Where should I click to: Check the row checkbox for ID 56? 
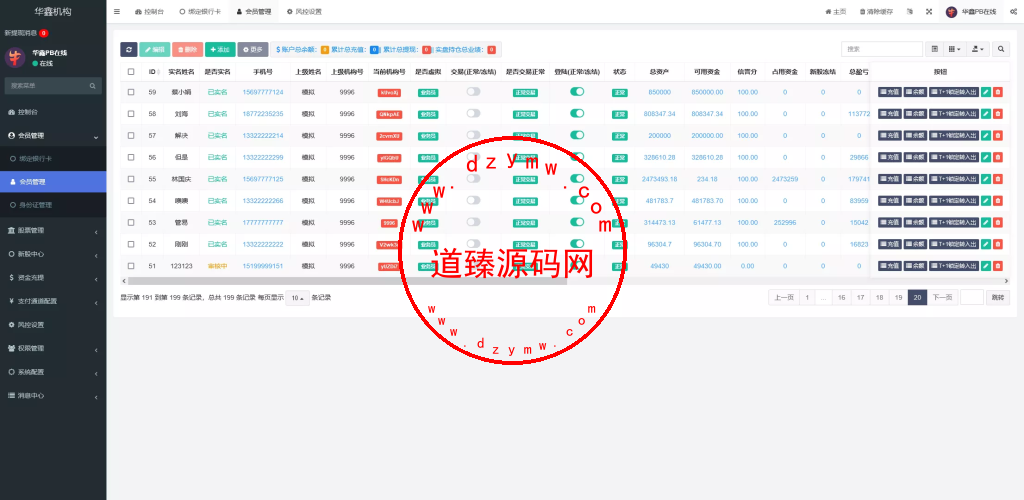point(131,157)
